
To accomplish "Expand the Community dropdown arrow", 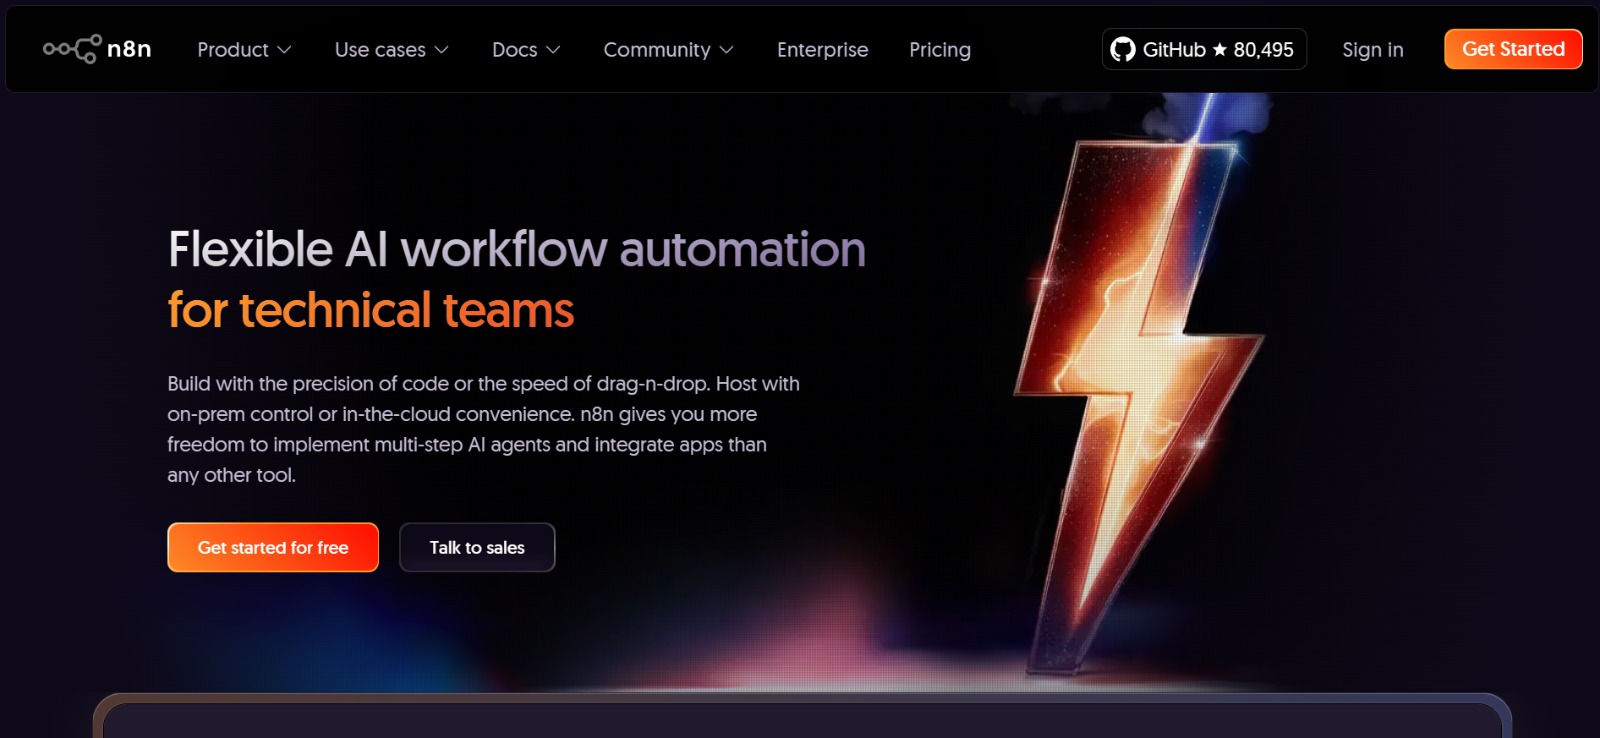I will (x=727, y=50).
